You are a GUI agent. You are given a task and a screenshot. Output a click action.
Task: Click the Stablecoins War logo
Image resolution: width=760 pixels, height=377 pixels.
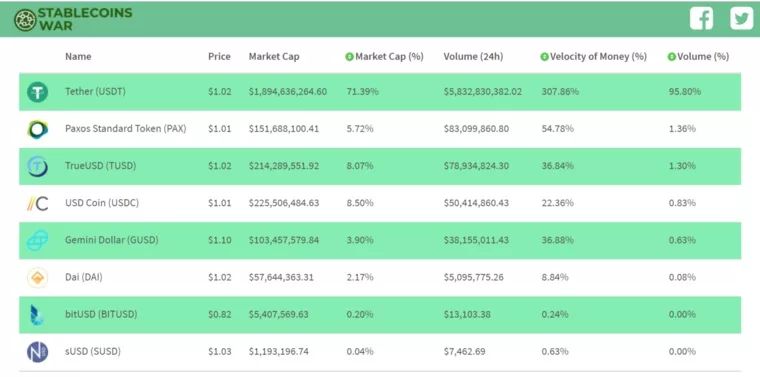pyautogui.click(x=73, y=19)
